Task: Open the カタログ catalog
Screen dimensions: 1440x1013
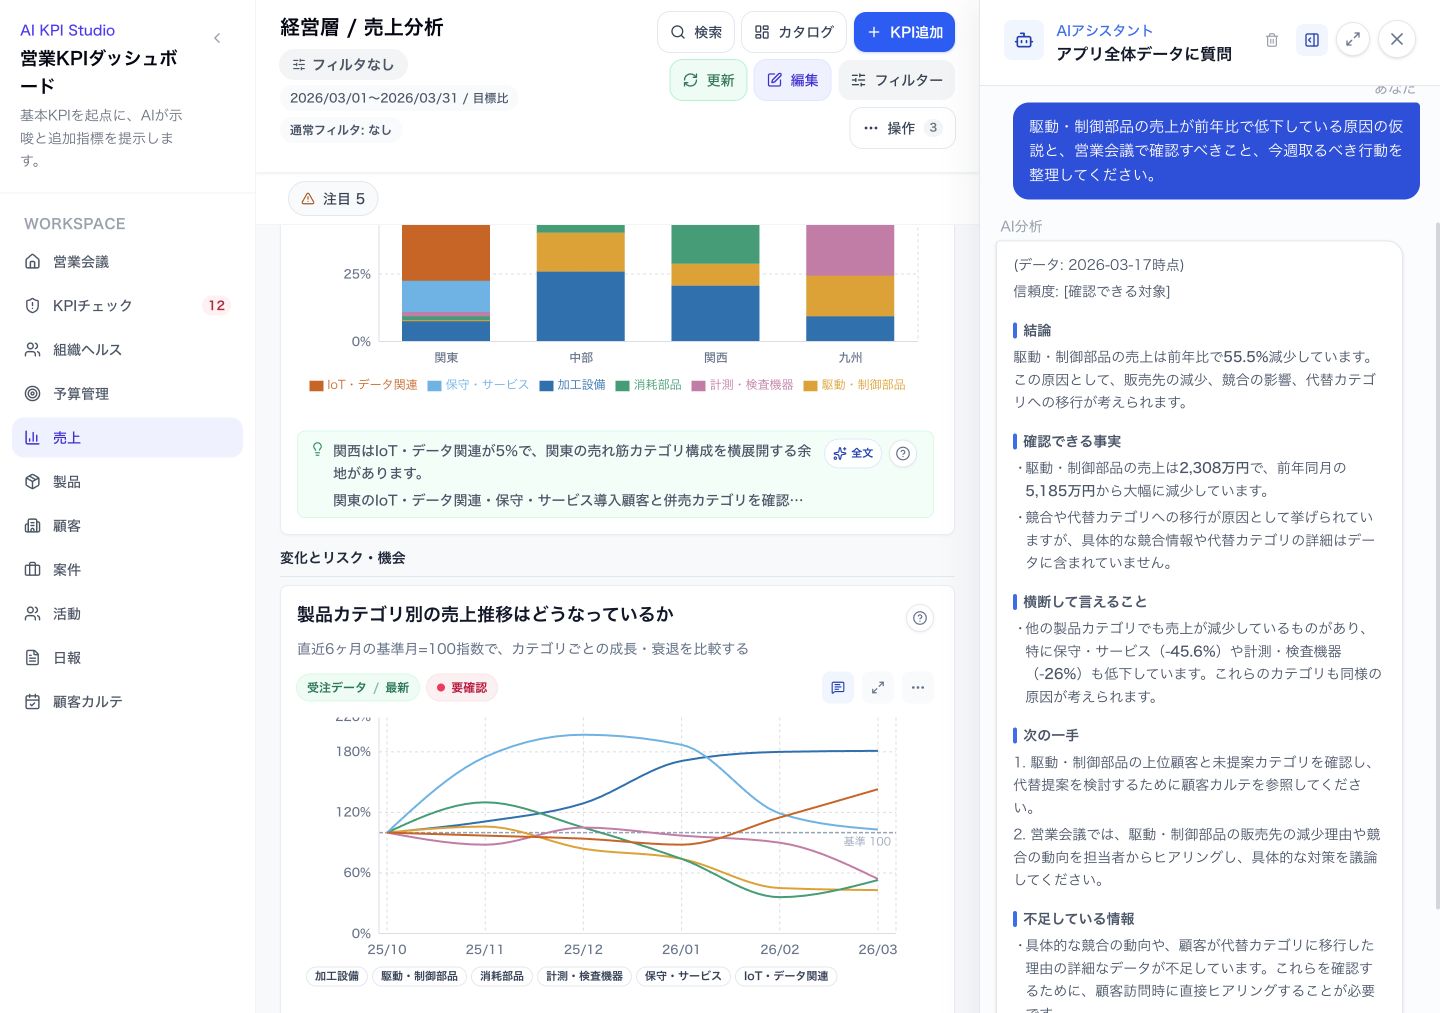Action: pos(794,32)
